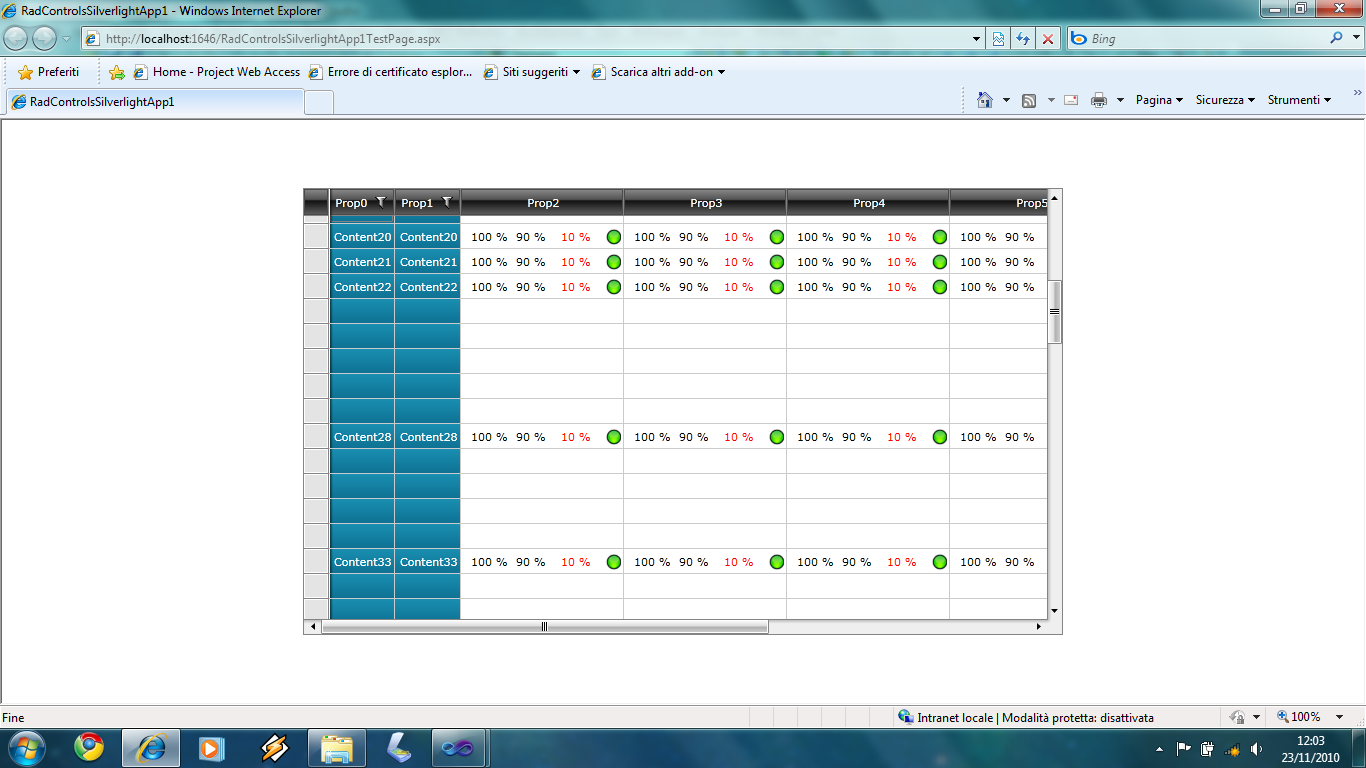
Task: Open the Prop1 column filter funnel icon
Action: (447, 202)
